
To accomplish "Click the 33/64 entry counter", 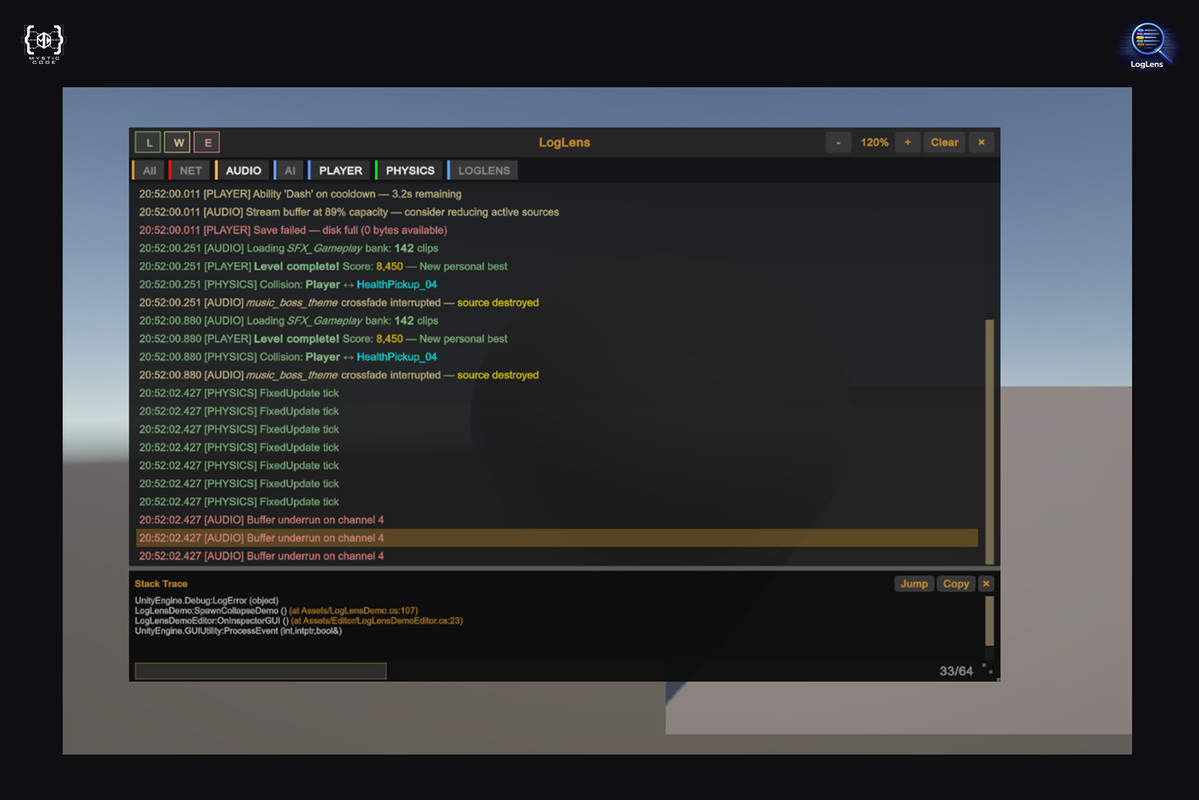I will coord(956,671).
